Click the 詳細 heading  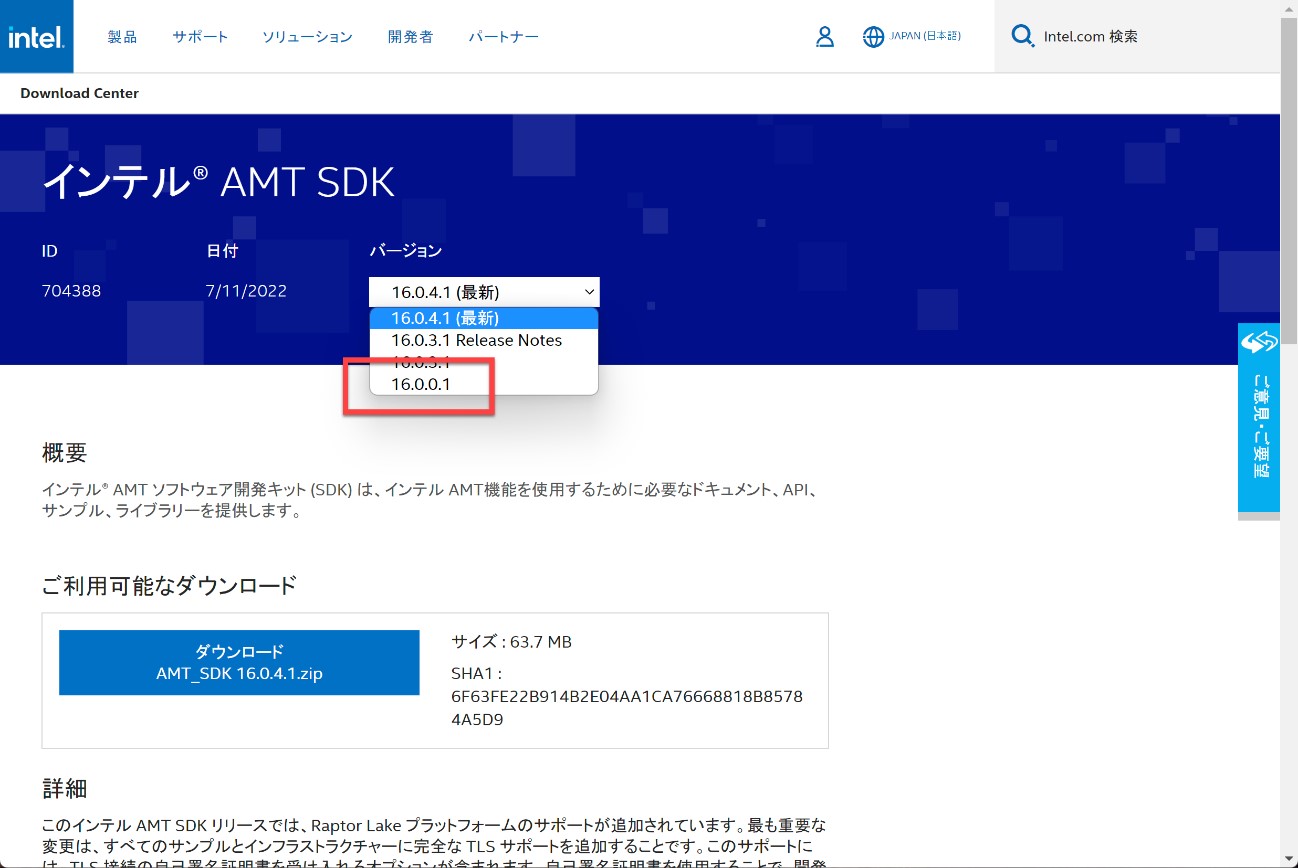point(64,788)
